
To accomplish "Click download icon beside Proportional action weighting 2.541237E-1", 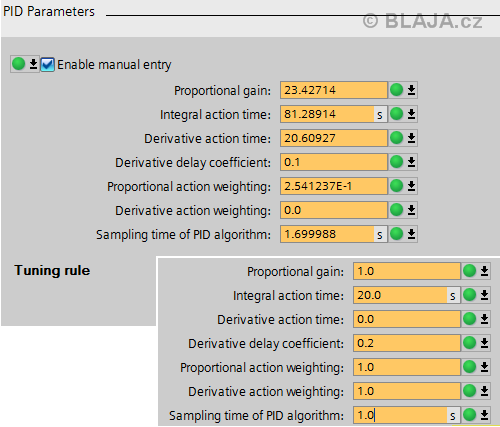I will tap(411, 186).
